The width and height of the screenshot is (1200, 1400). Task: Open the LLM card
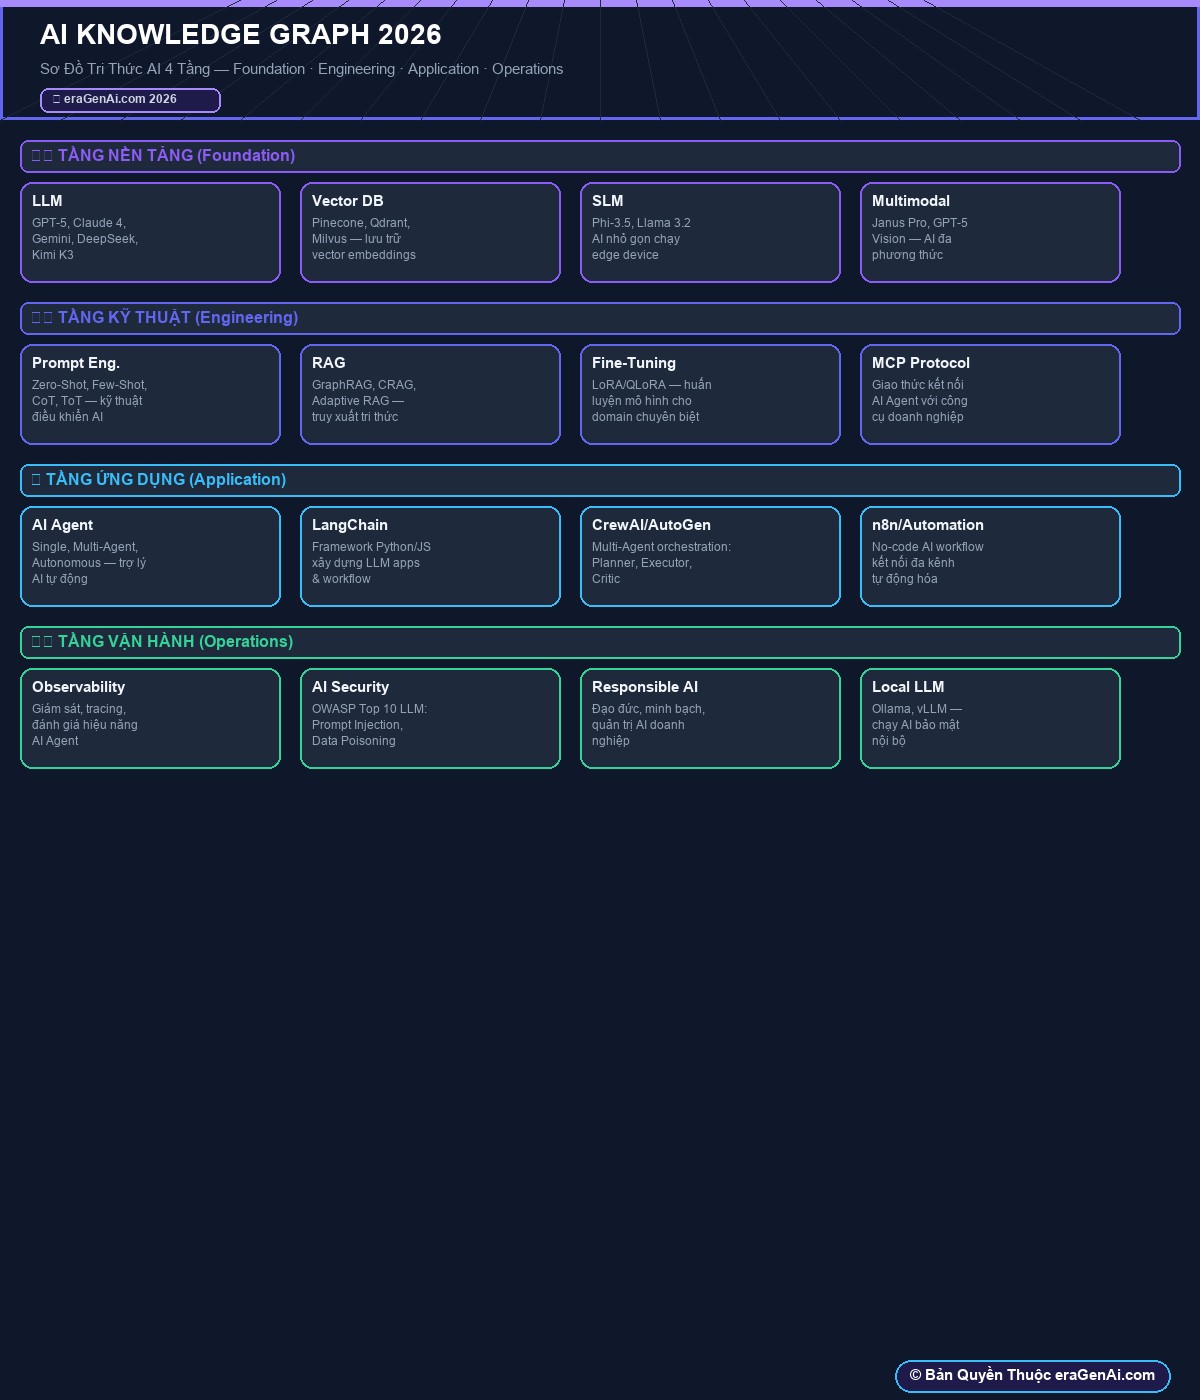coord(150,233)
